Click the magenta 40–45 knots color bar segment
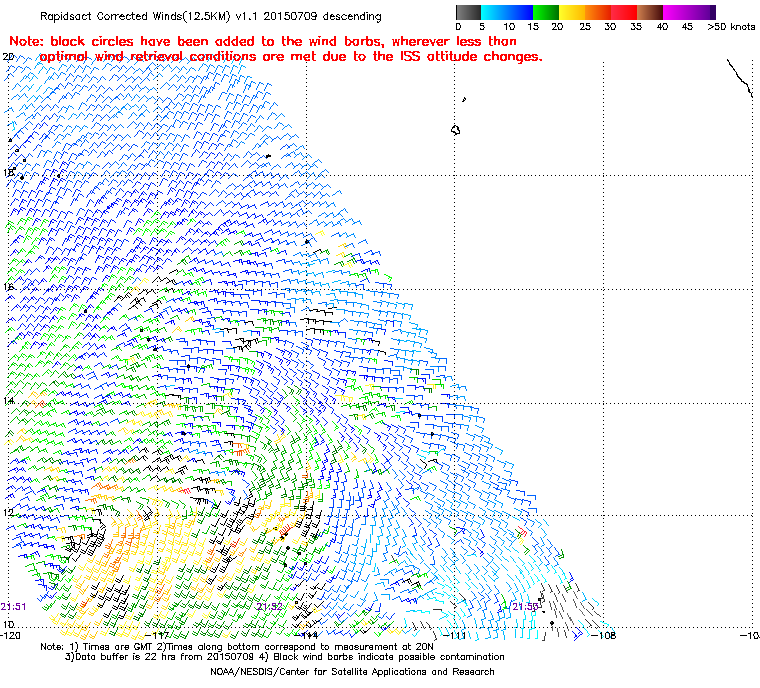 [676, 12]
